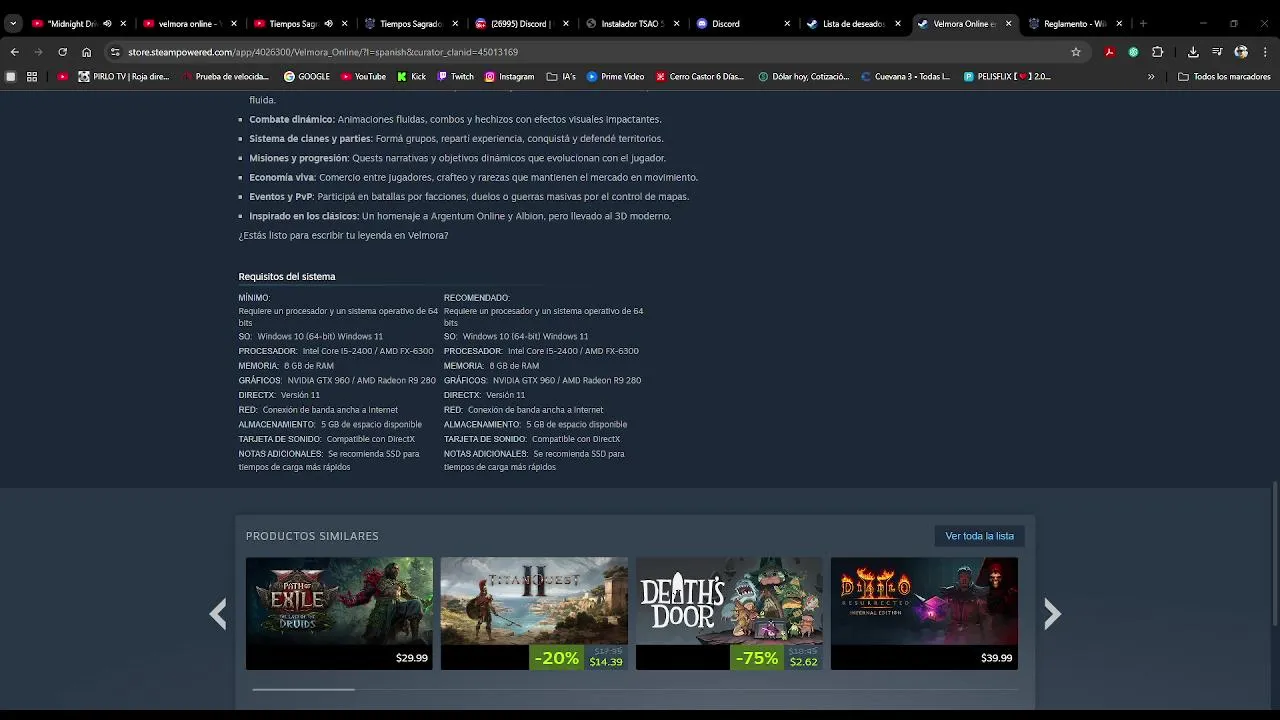Switch to the Midnight Dri YouTube tab

(x=70, y=23)
